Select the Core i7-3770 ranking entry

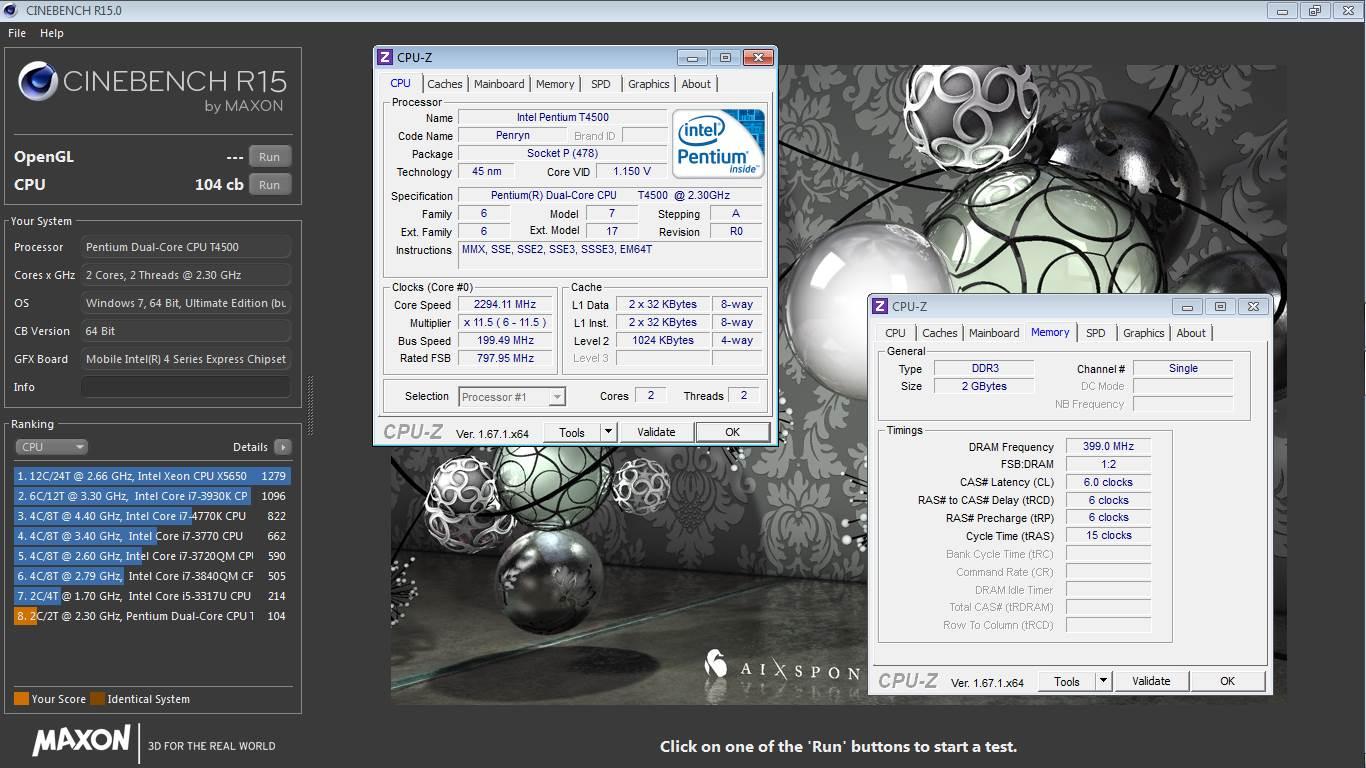click(x=152, y=536)
